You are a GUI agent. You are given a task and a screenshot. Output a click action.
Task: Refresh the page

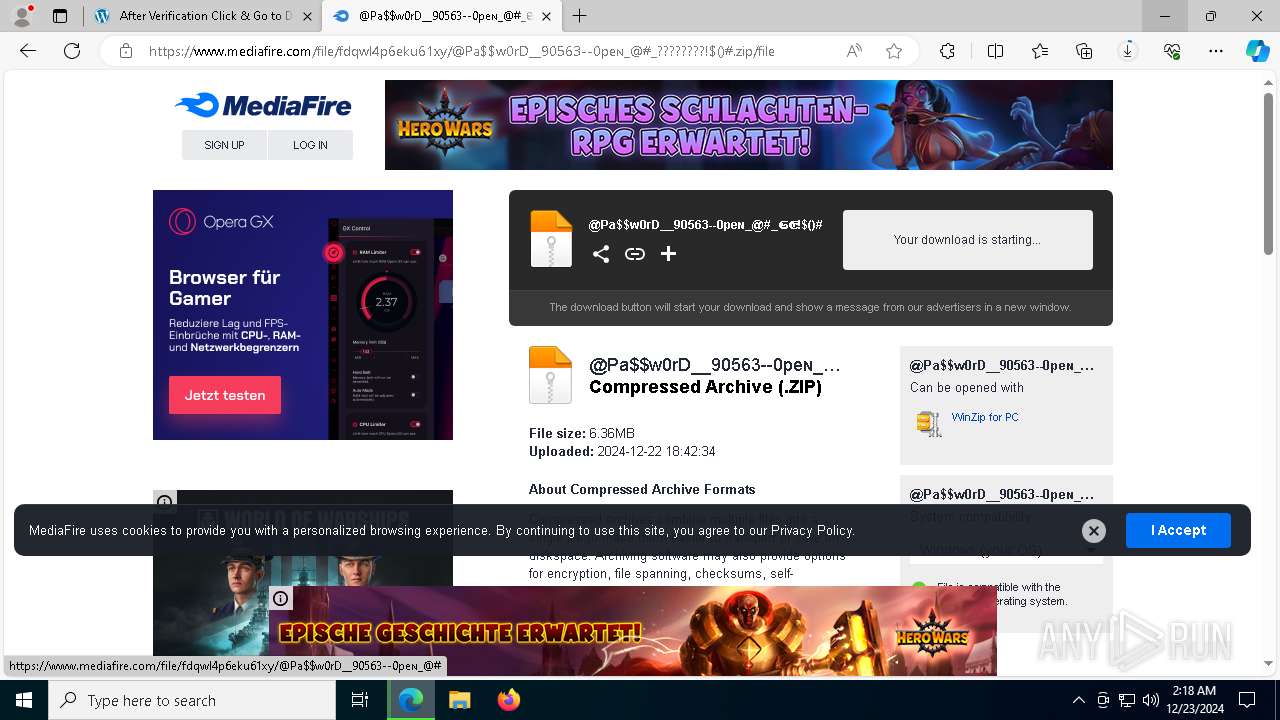[x=72, y=51]
